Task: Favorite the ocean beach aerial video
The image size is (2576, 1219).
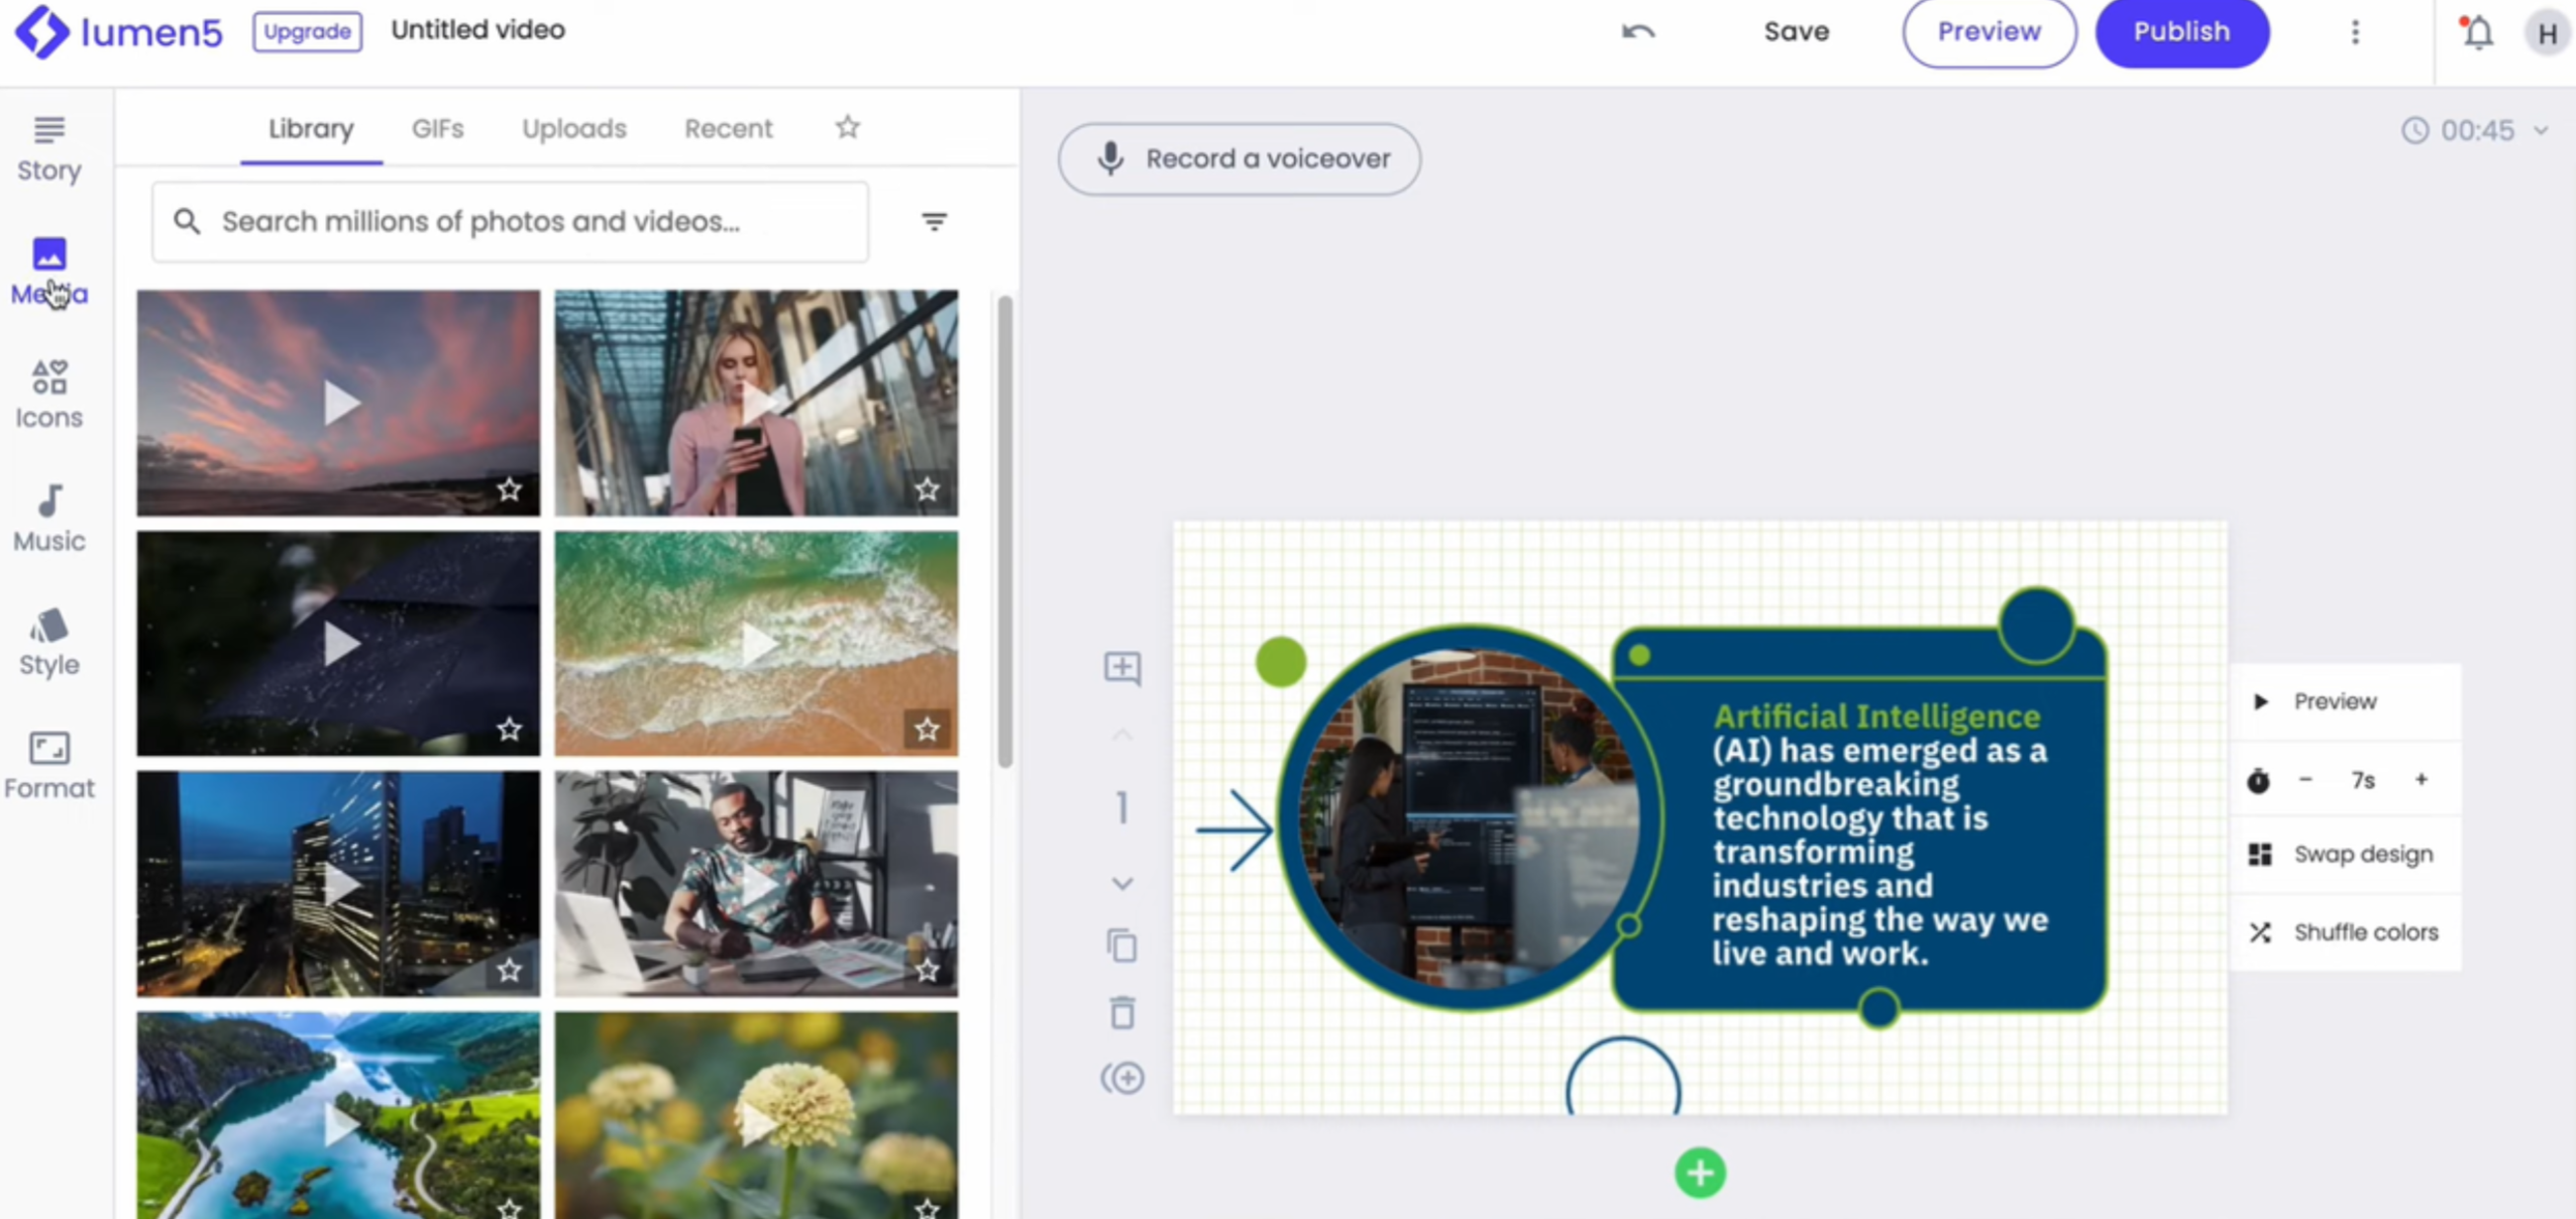Action: coord(927,729)
